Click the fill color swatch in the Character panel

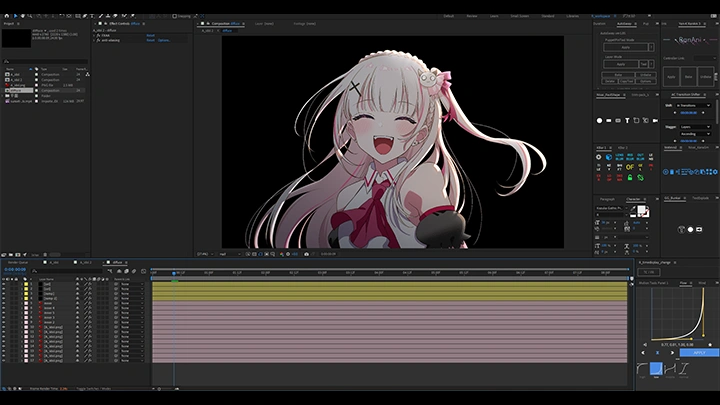click(641, 209)
